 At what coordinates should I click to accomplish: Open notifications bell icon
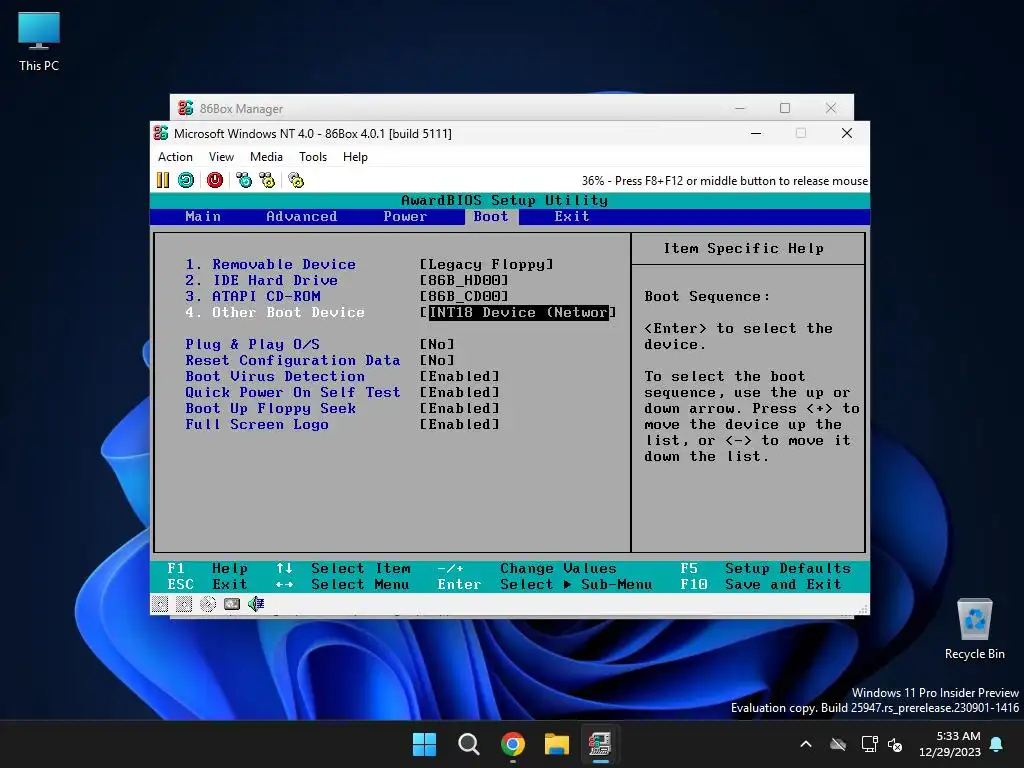[997, 744]
